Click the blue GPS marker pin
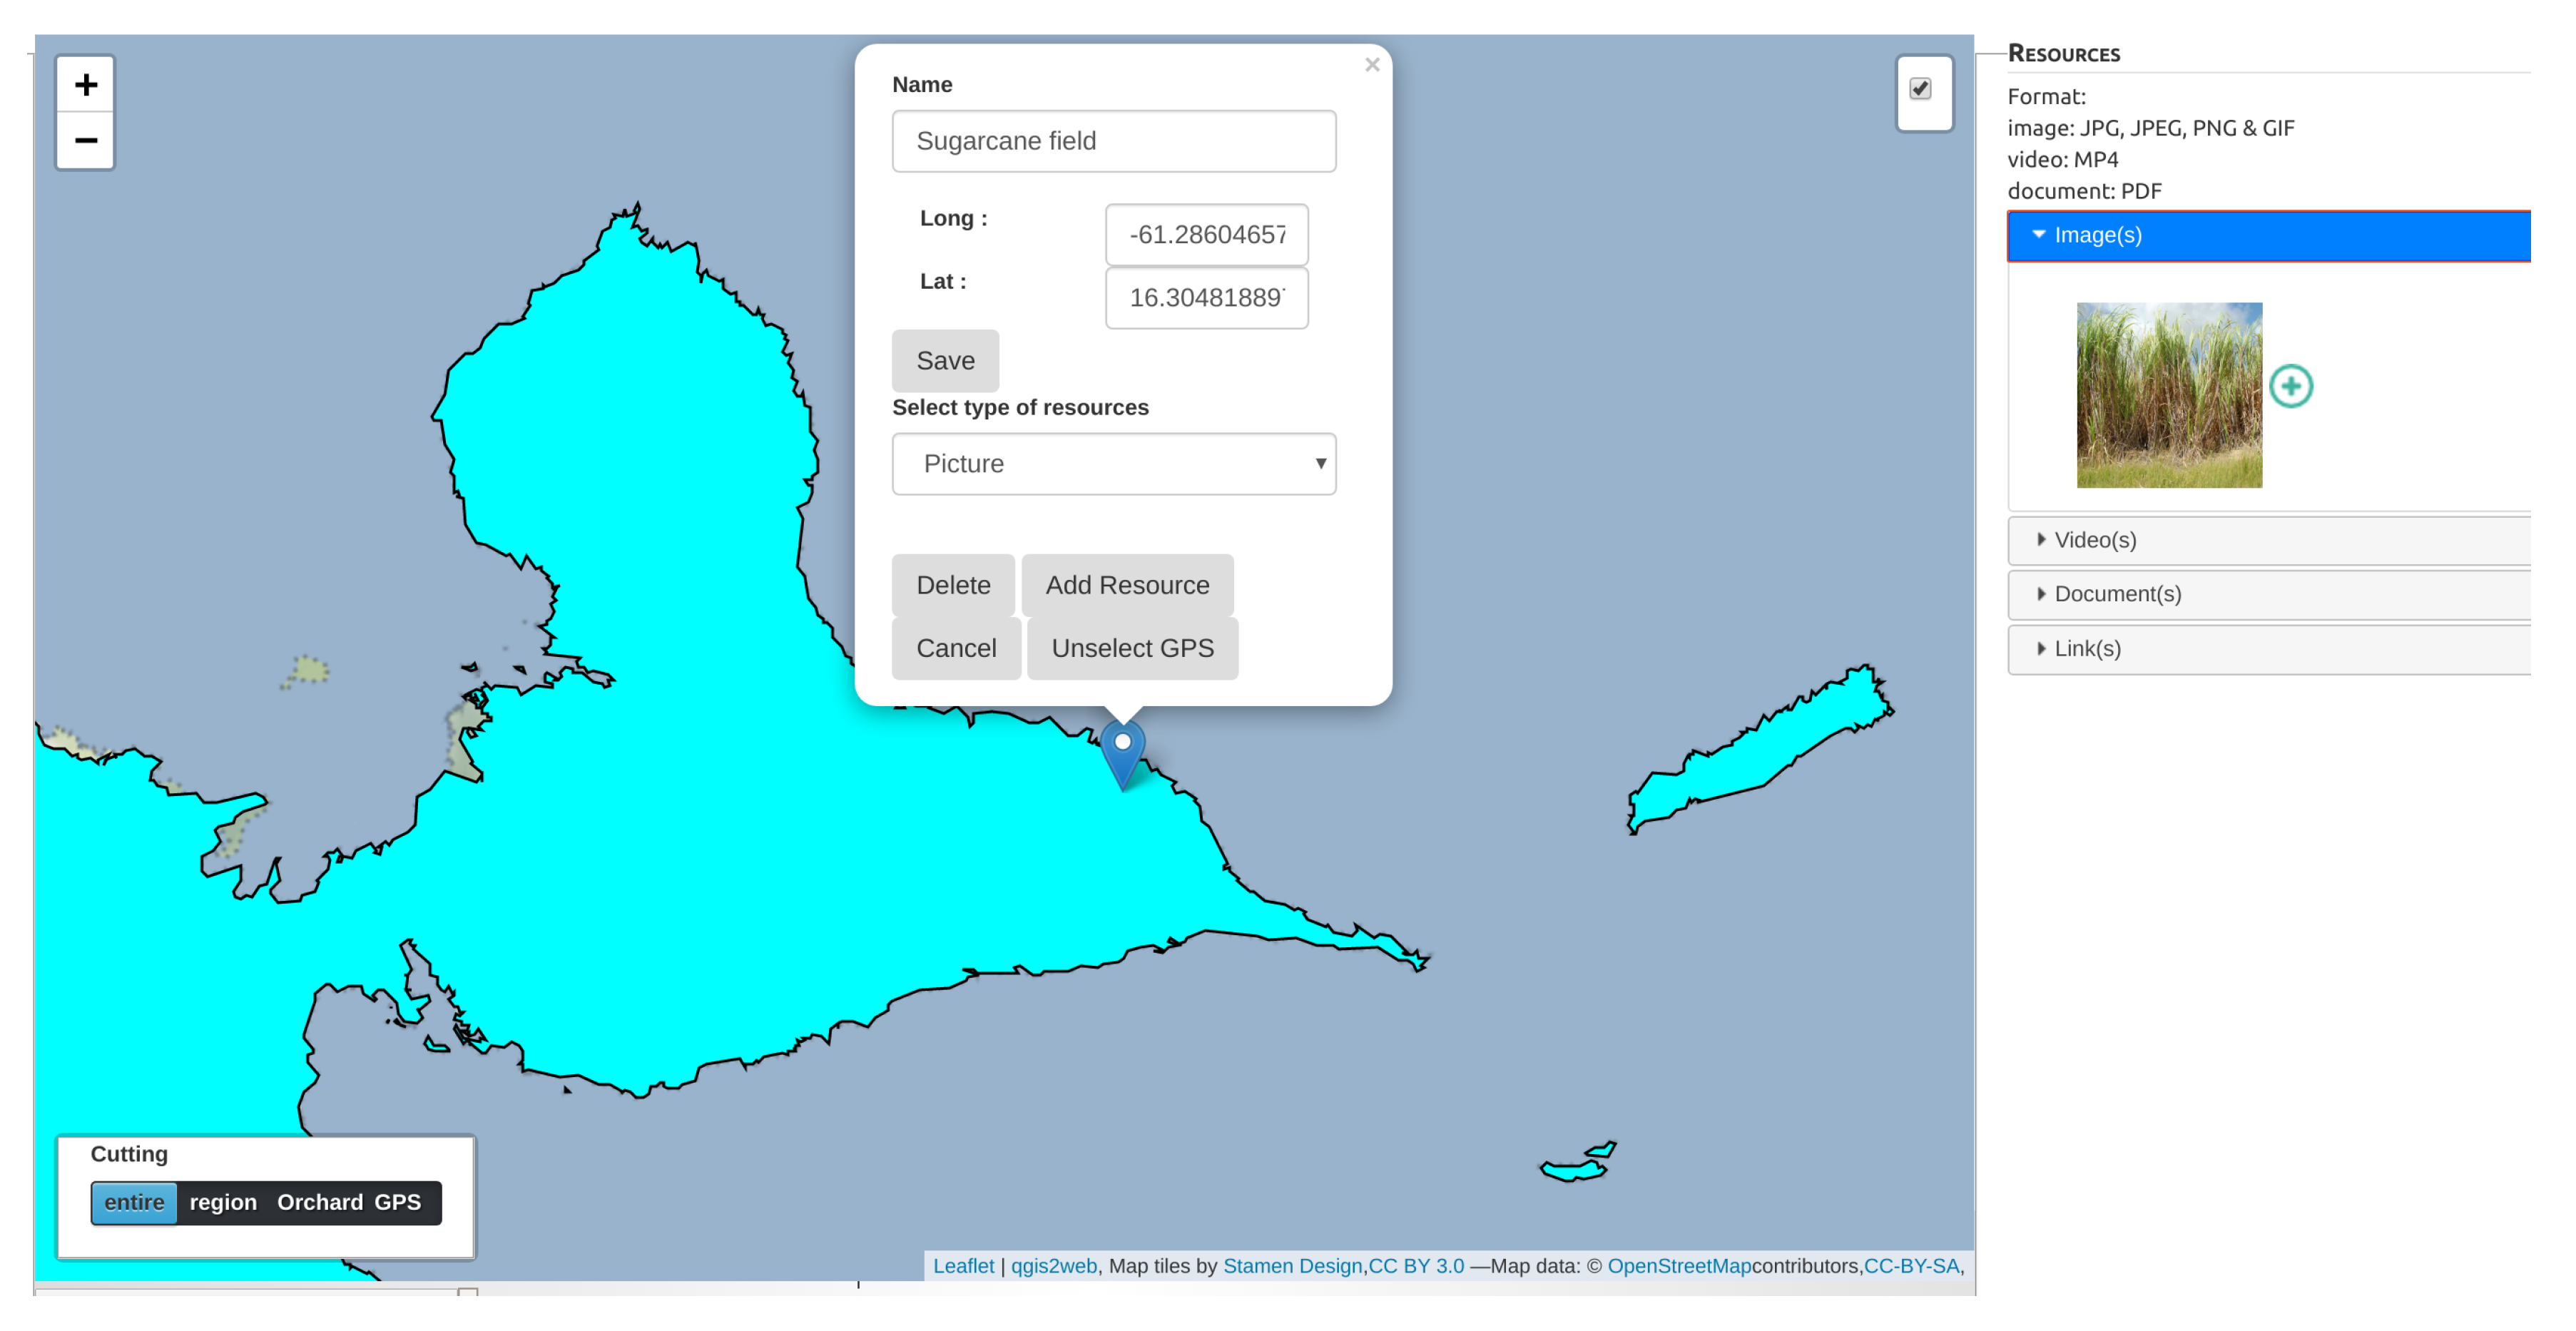 (1122, 756)
